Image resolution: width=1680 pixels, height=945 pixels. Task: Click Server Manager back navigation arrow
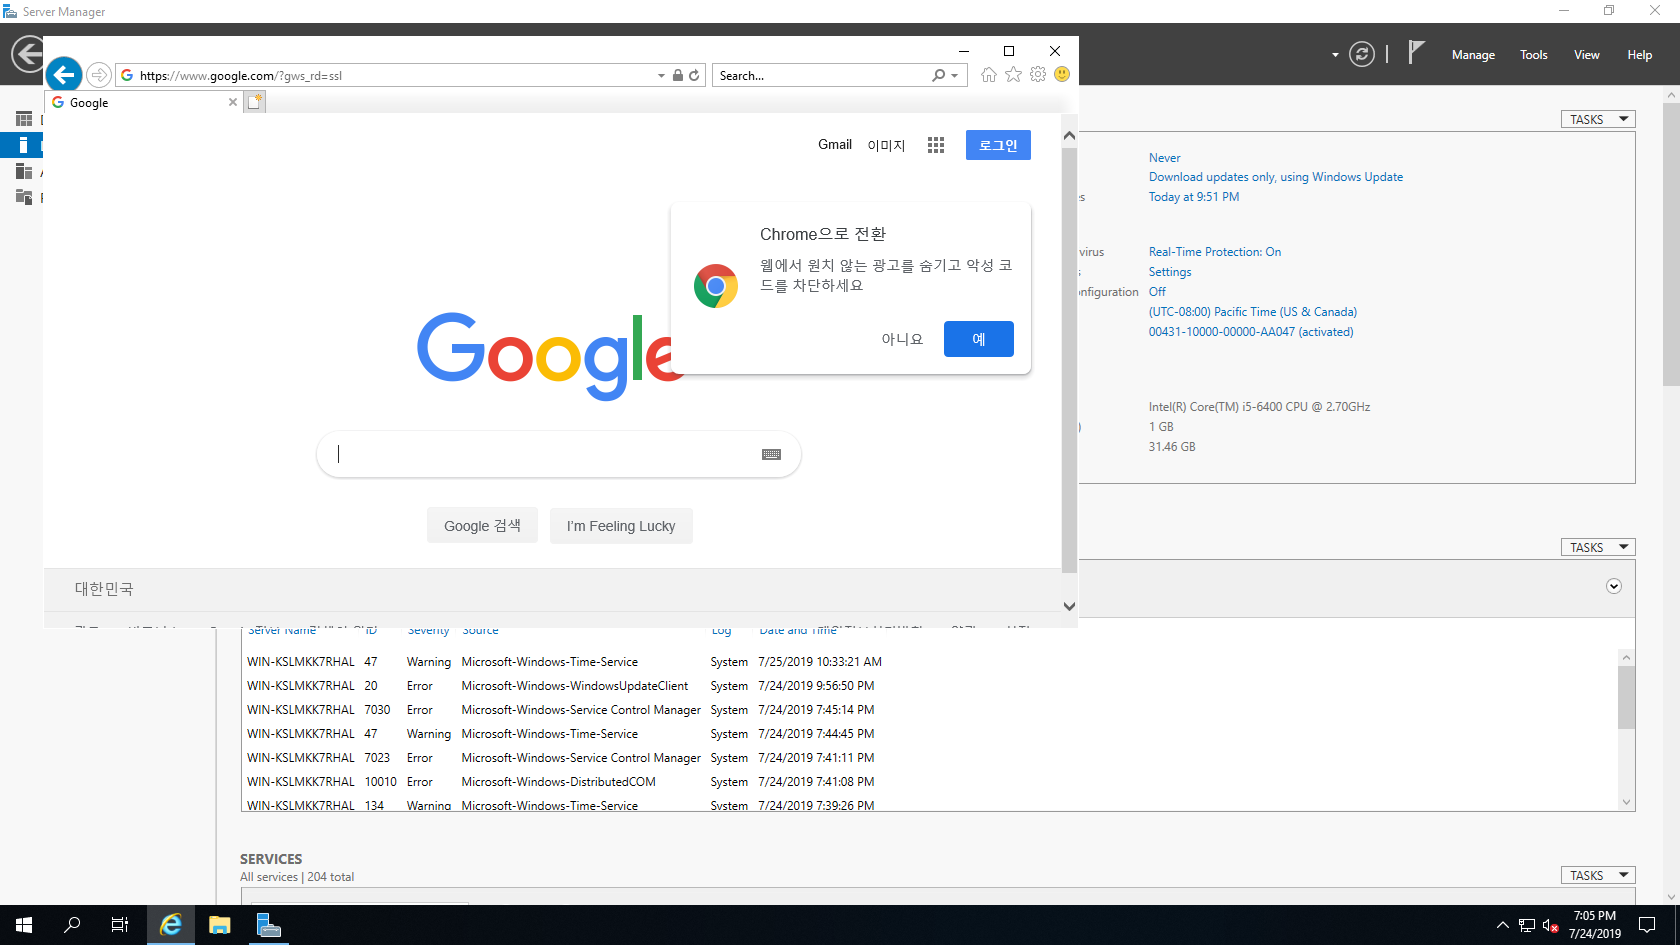point(28,54)
